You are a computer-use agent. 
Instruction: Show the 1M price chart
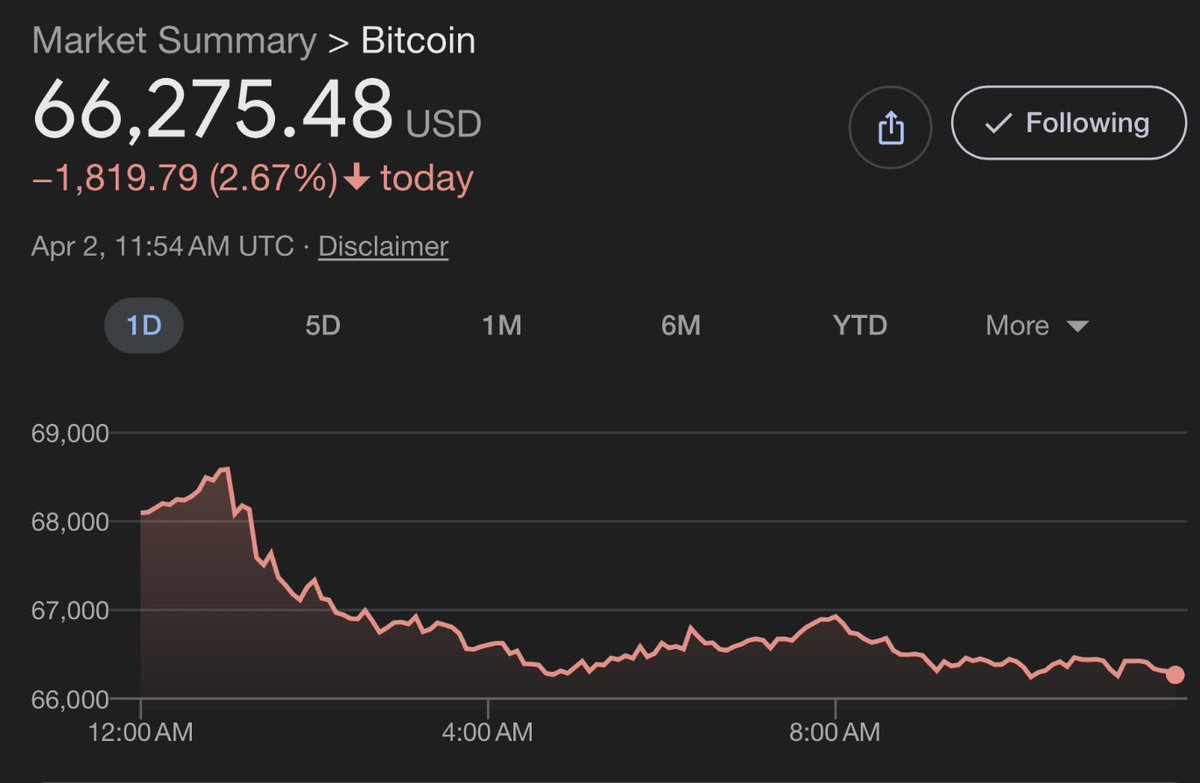pyautogui.click(x=502, y=326)
